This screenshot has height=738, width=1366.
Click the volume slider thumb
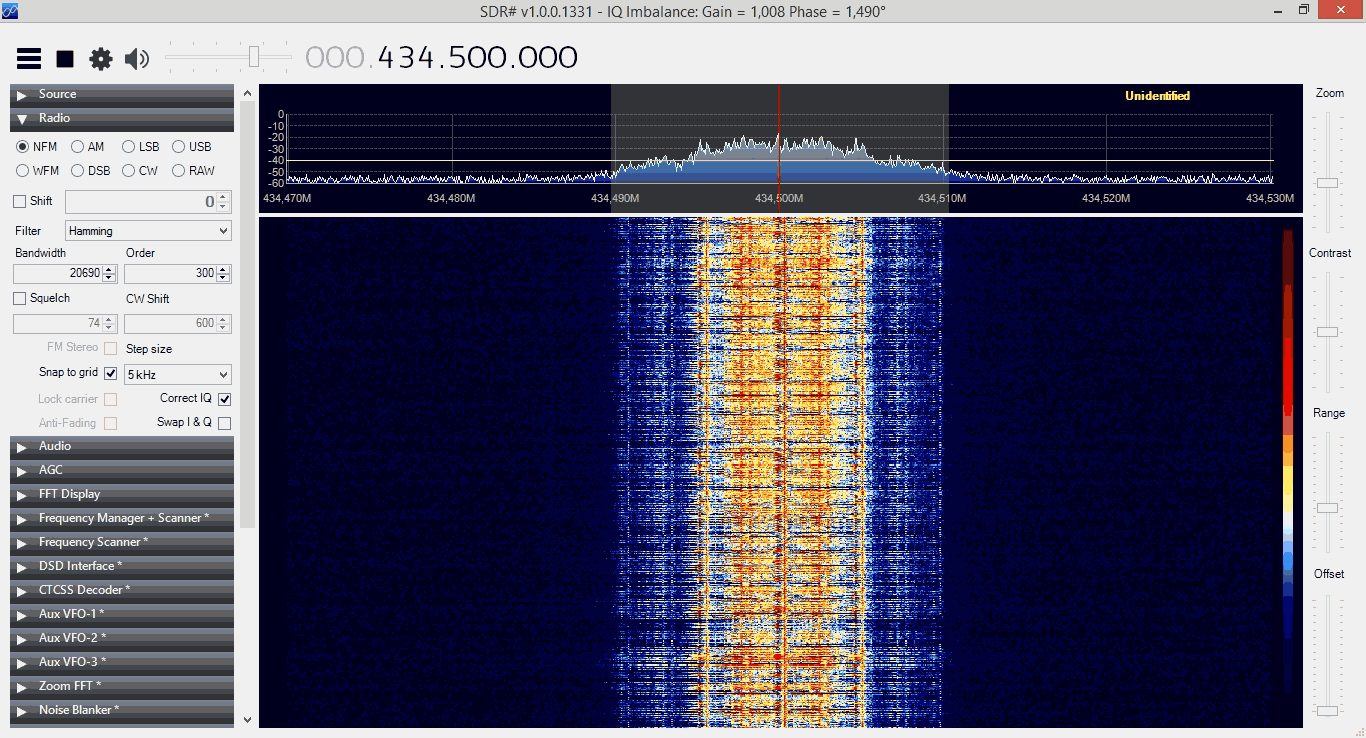pos(254,57)
